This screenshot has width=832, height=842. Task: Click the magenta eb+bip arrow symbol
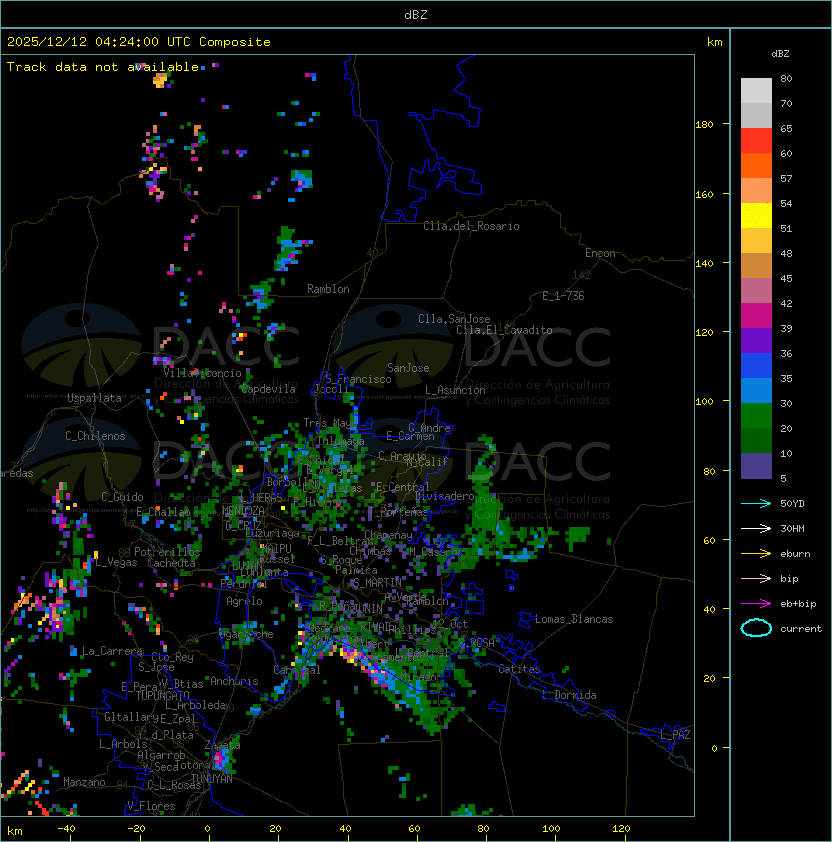click(x=756, y=604)
